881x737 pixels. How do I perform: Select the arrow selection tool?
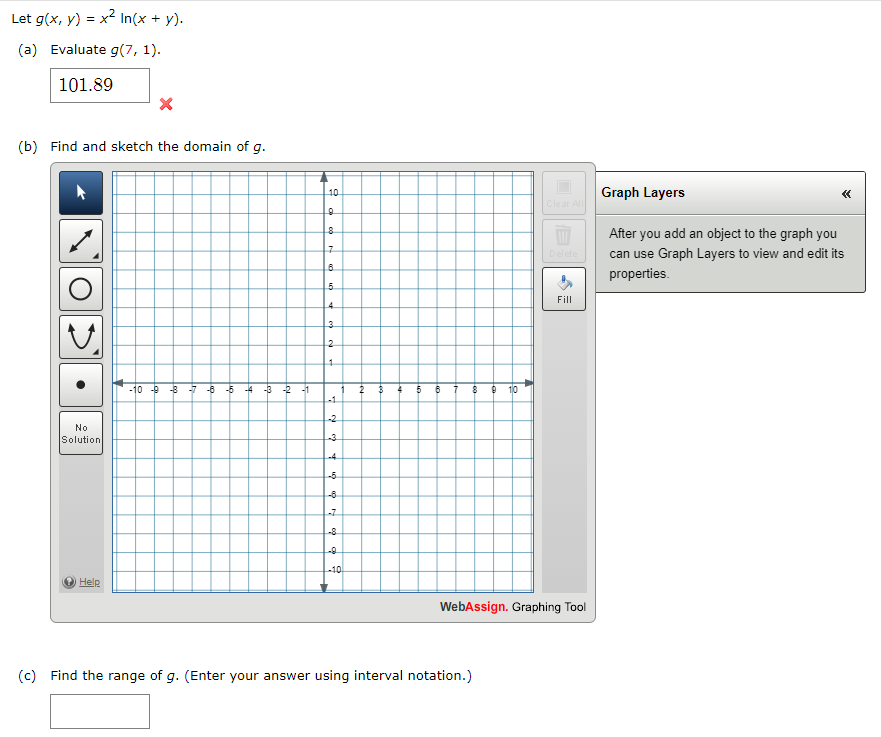(81, 192)
